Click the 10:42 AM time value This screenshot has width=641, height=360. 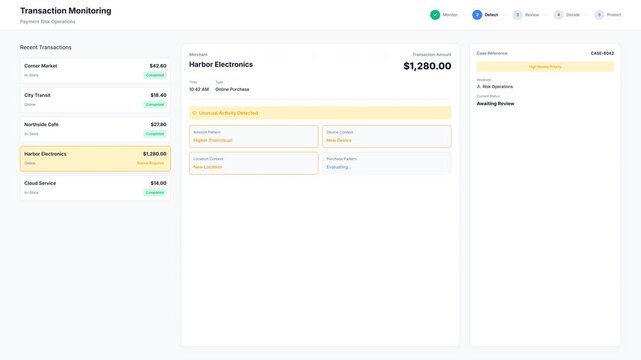199,89
